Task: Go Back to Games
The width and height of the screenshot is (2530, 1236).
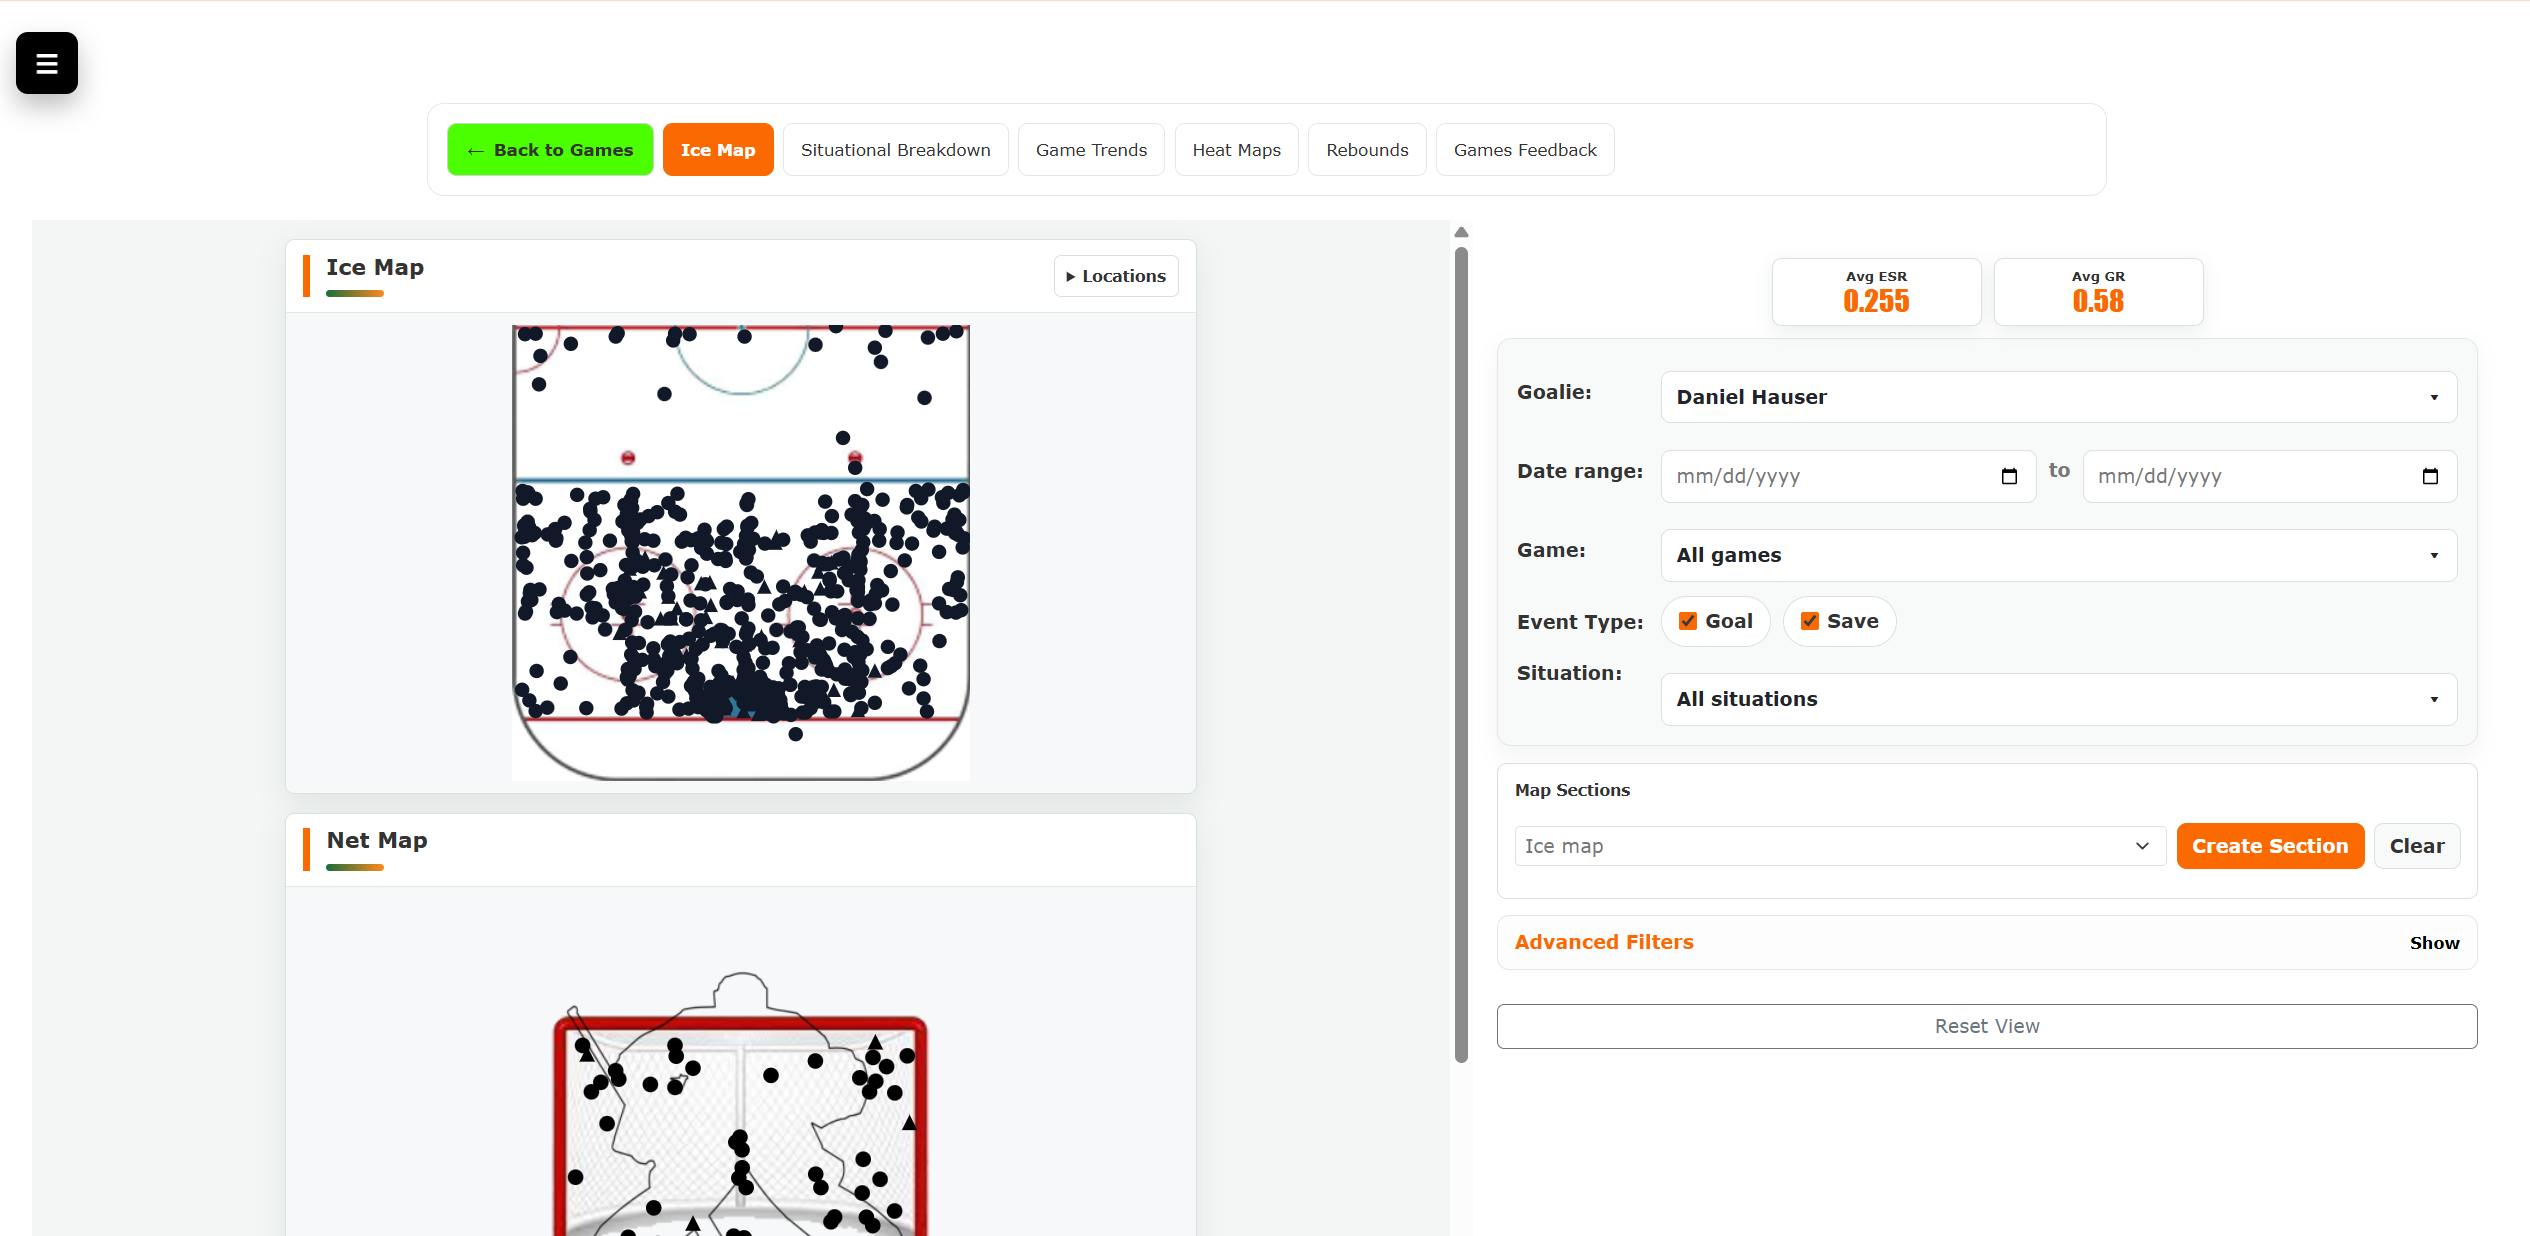Action: click(x=550, y=150)
